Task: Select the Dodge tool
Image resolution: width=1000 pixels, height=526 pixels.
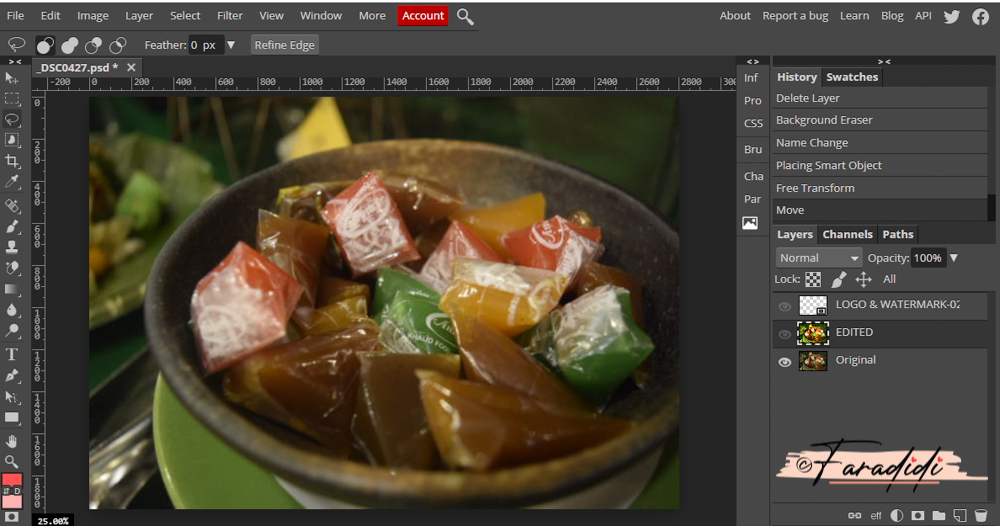Action: [11, 330]
